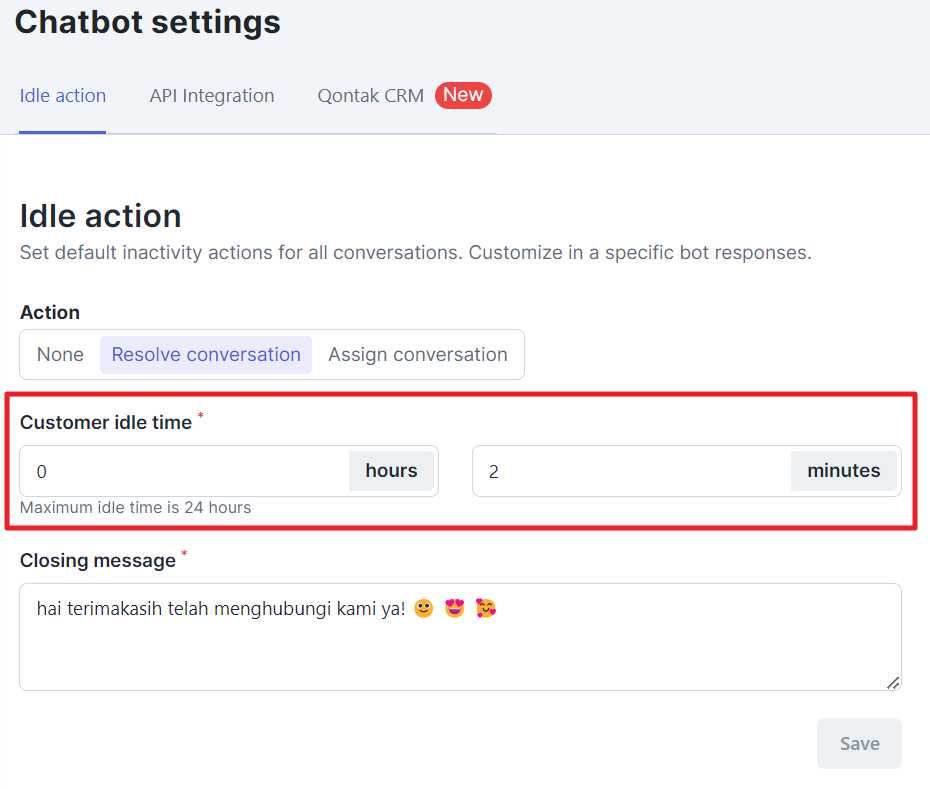Click the hours unit label
930x789 pixels.
391,471
